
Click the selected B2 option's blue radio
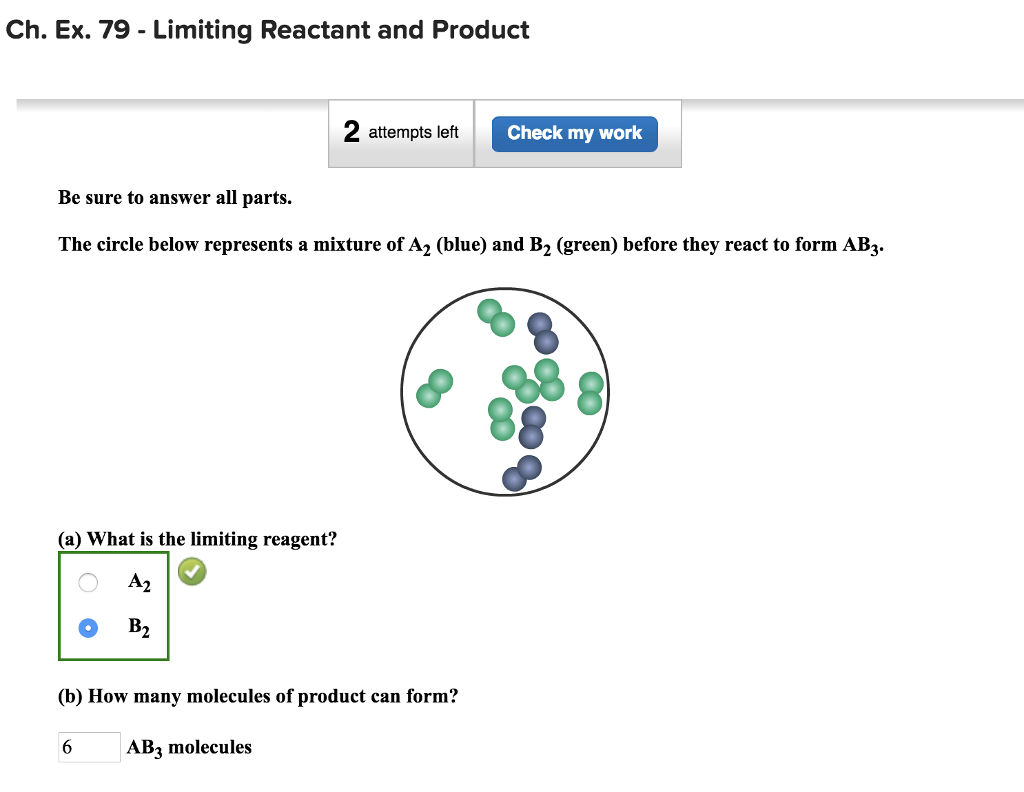pyautogui.click(x=87, y=627)
